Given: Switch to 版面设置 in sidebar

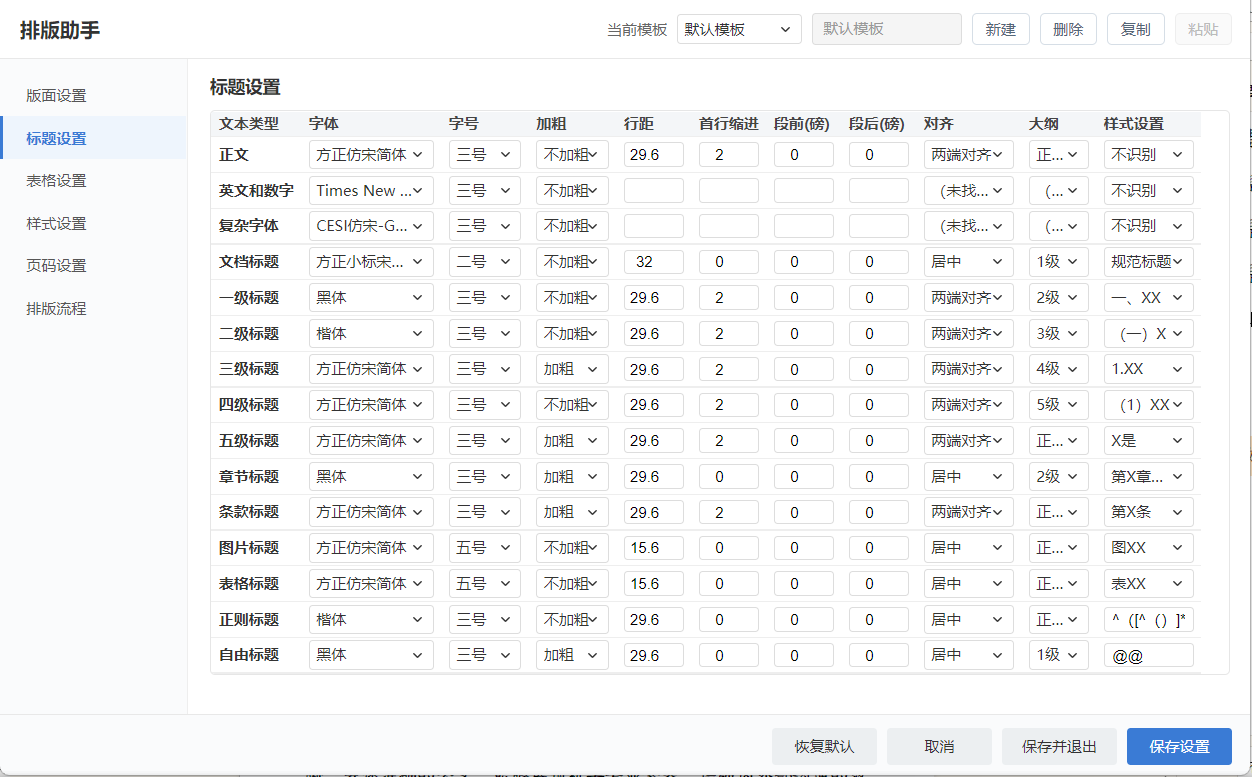Looking at the screenshot, I should coord(57,96).
